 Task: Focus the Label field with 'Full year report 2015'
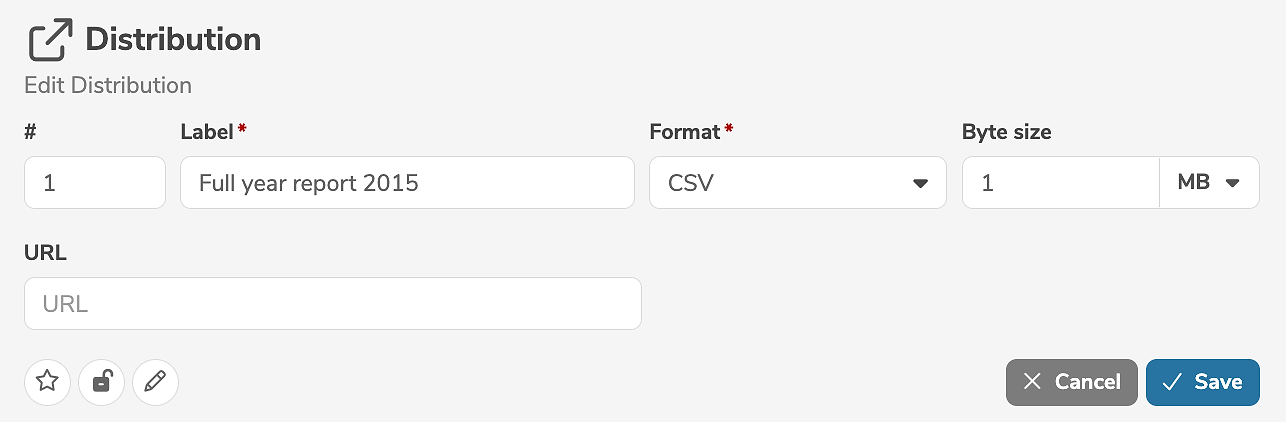[407, 183]
